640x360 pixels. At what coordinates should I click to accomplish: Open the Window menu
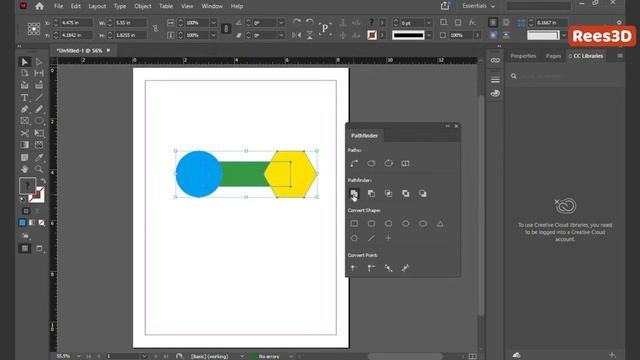click(x=212, y=6)
